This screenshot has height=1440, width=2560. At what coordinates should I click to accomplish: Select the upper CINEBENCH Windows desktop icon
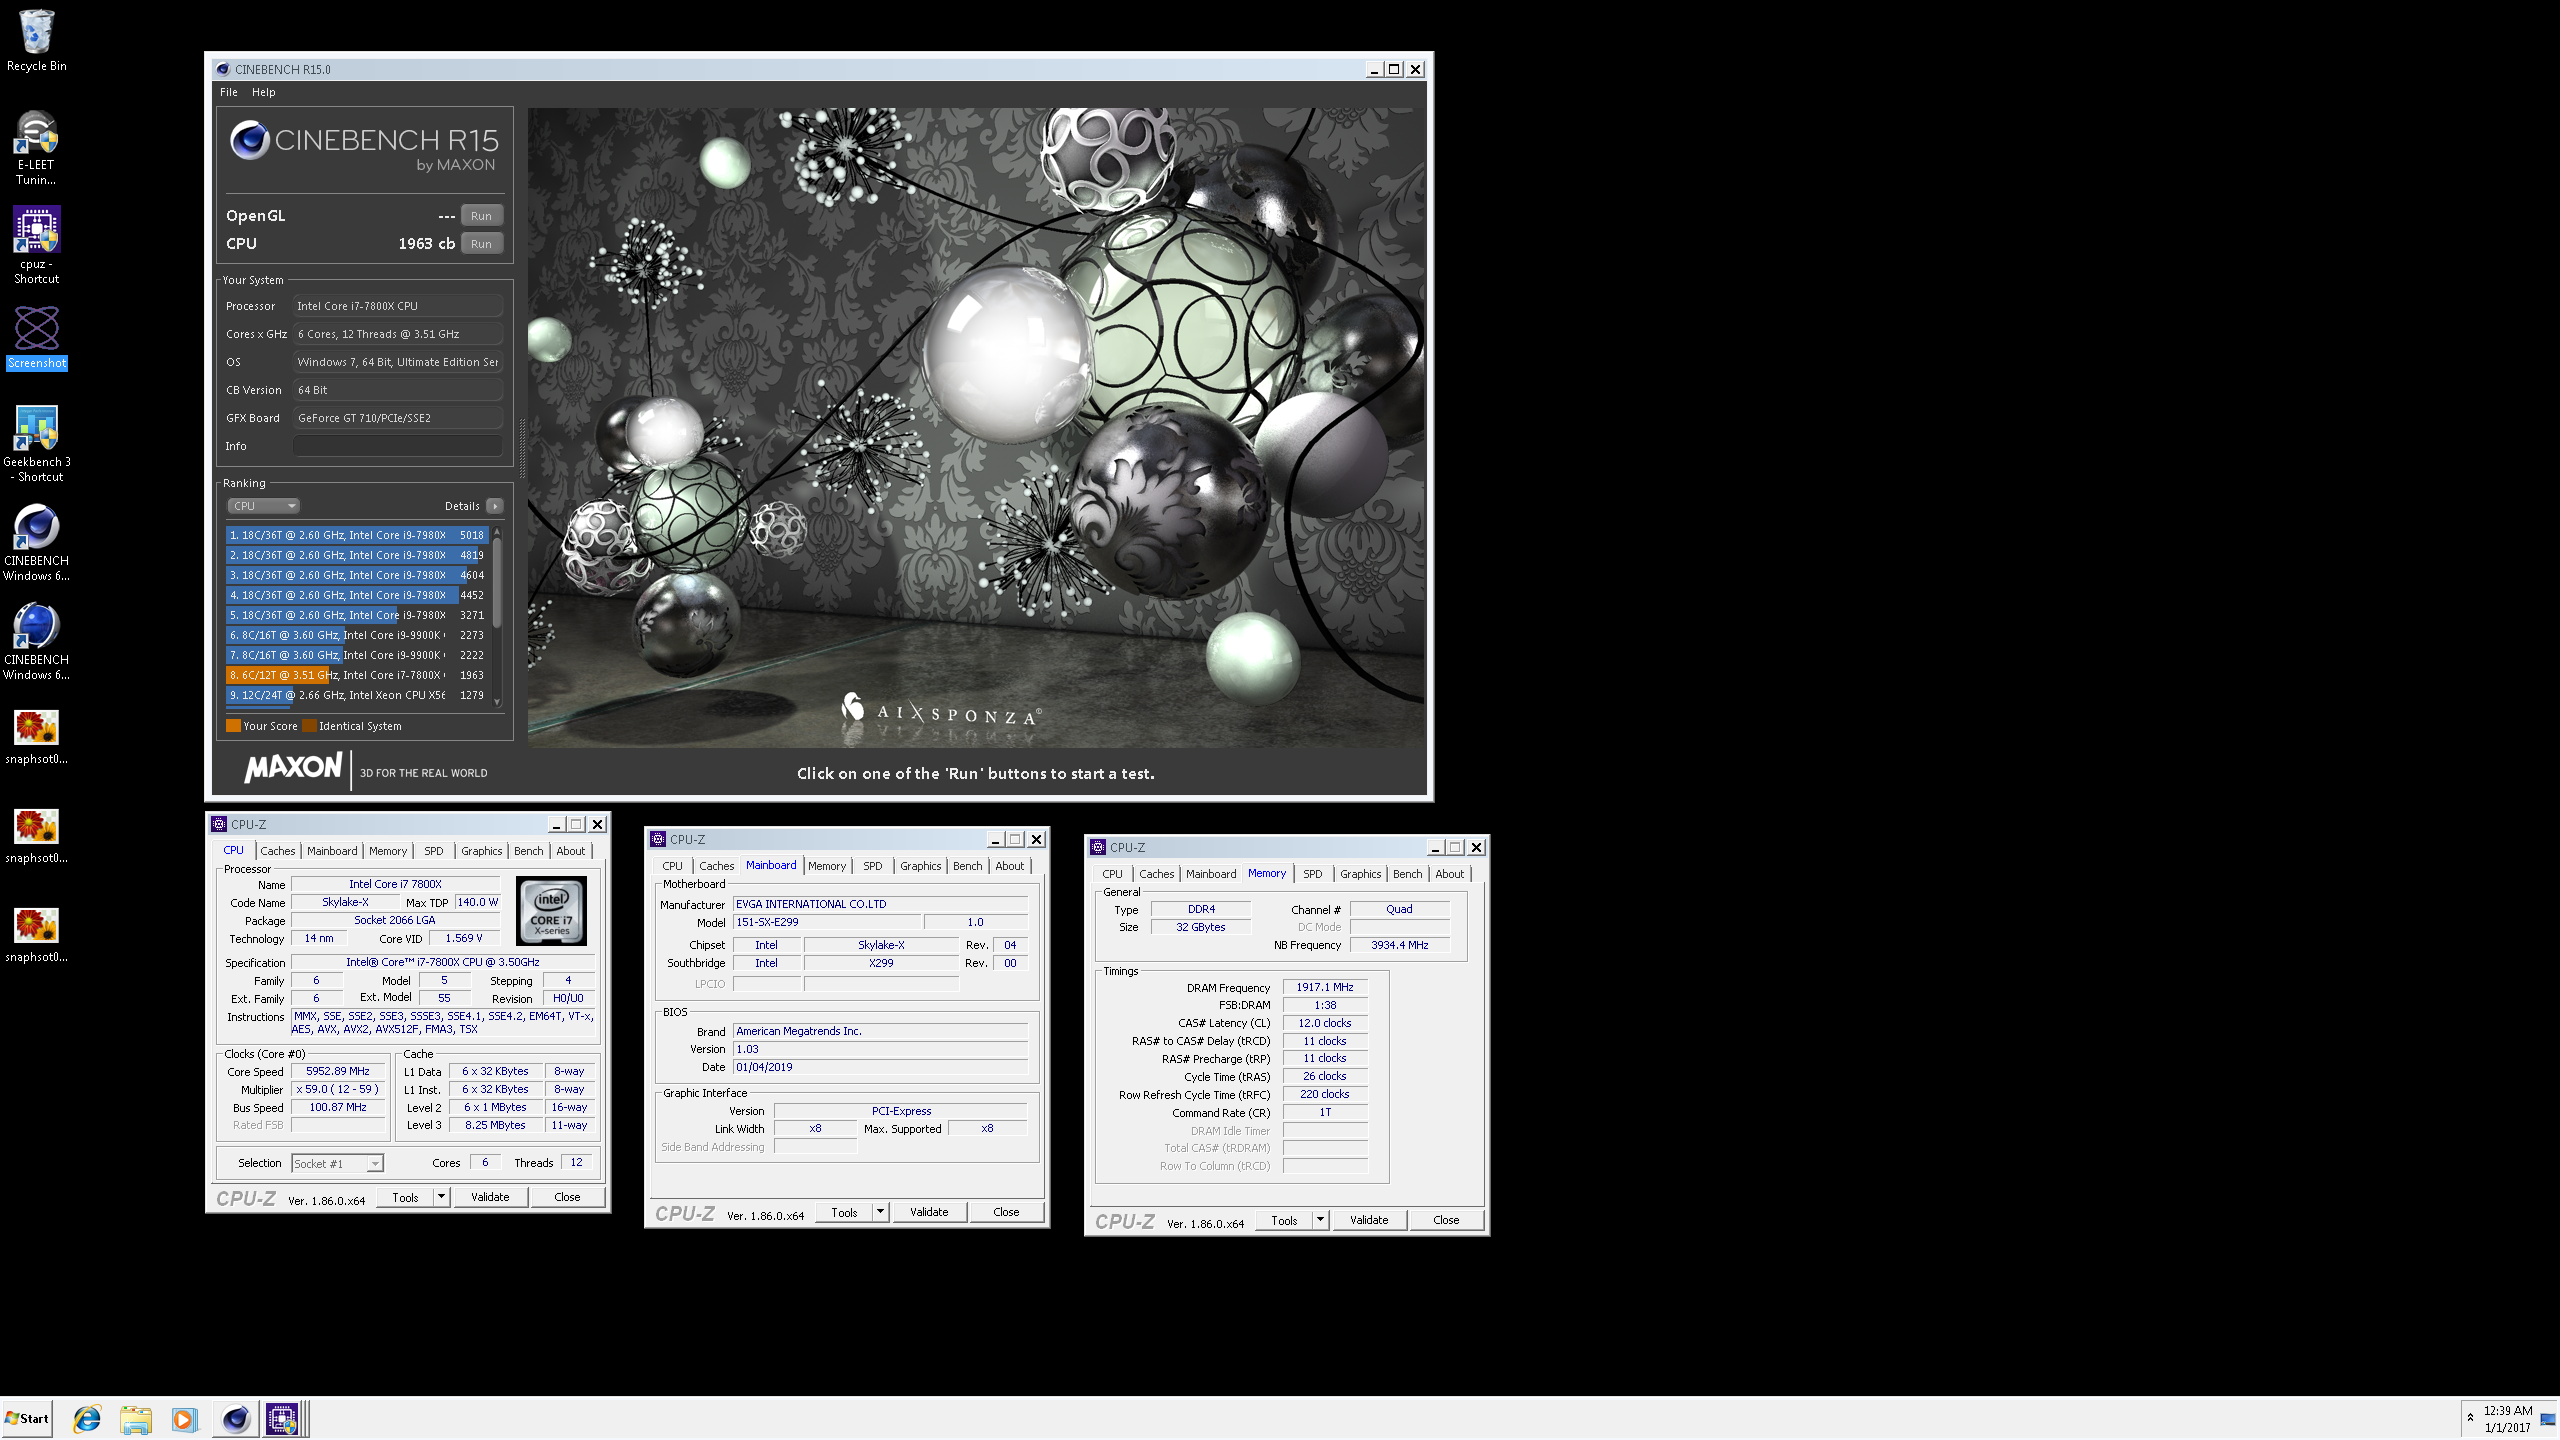[37, 541]
